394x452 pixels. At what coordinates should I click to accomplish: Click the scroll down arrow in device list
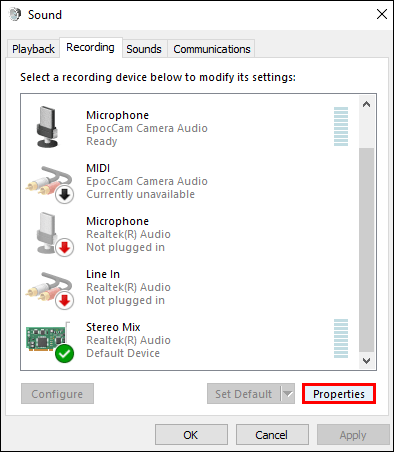point(366,361)
